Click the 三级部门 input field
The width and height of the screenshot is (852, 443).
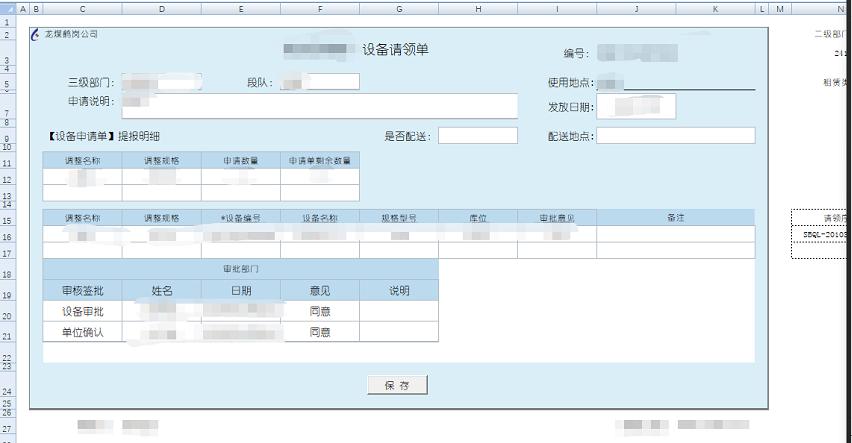(x=162, y=82)
